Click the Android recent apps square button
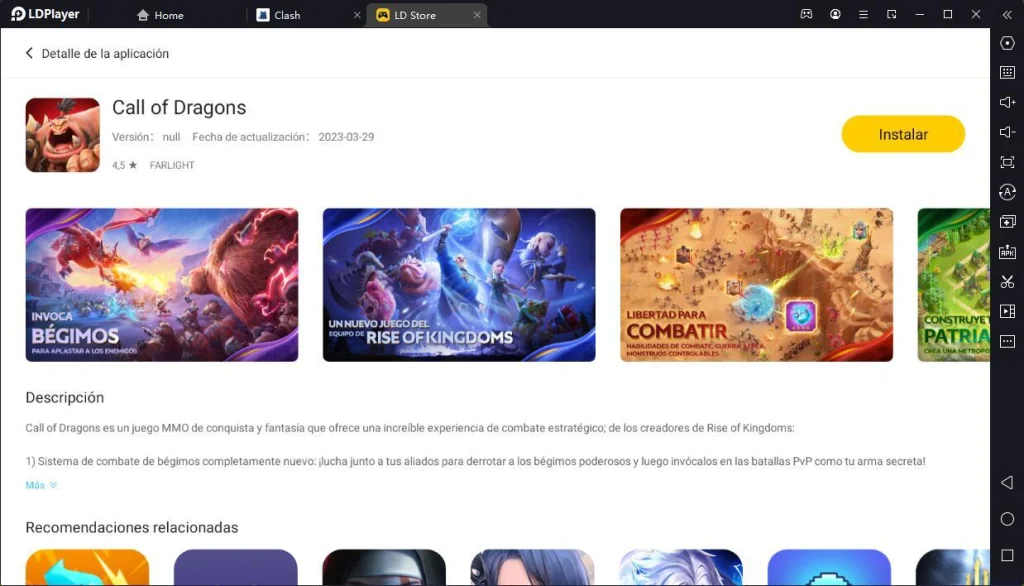The width and height of the screenshot is (1024, 586). tap(1007, 555)
